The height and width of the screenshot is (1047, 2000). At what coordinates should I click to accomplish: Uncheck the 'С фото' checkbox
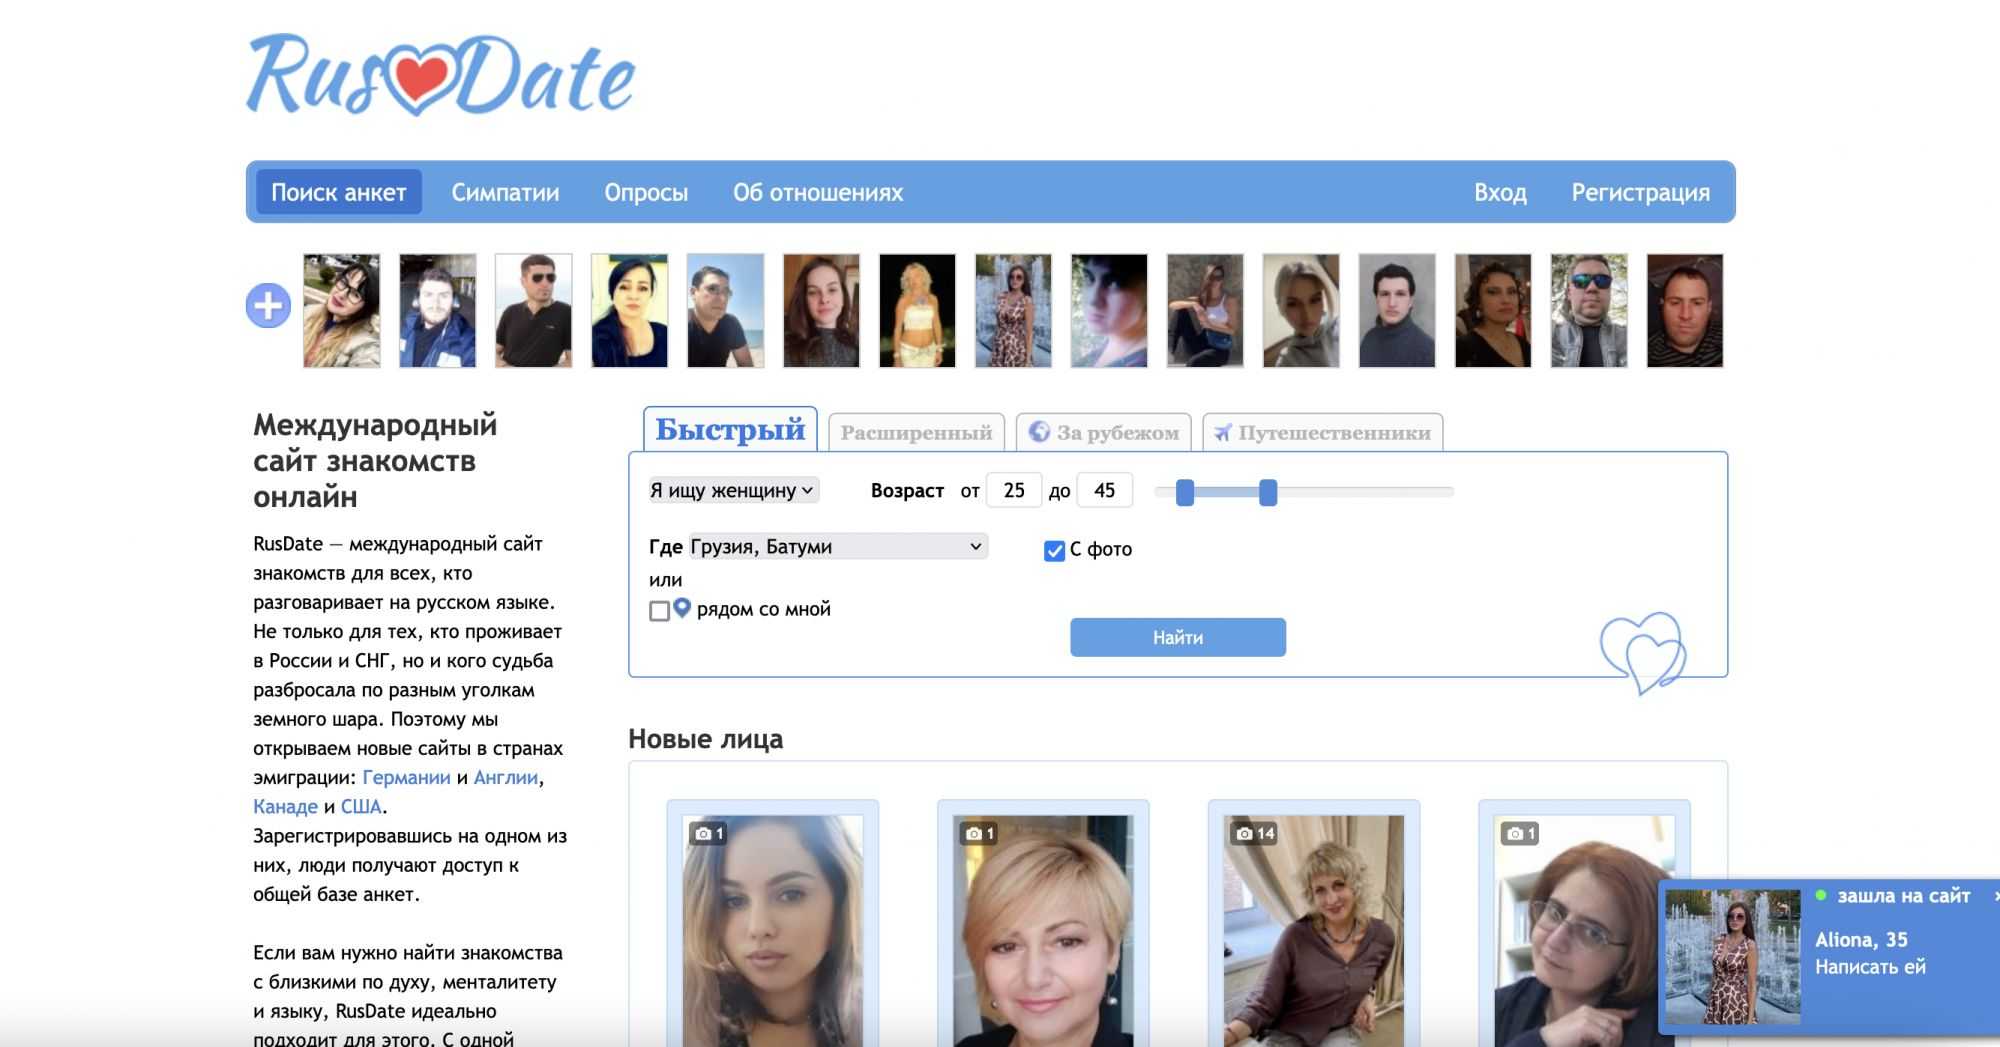click(1054, 551)
